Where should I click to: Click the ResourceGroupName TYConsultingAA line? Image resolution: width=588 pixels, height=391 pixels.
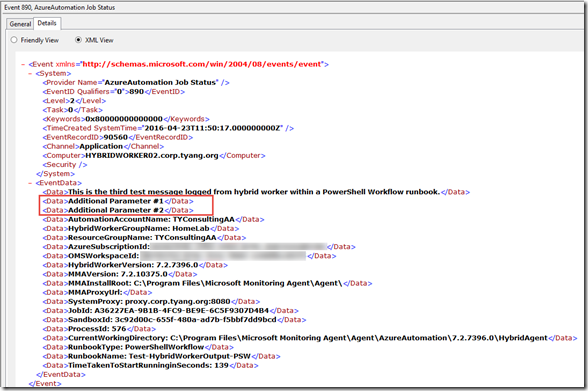(144, 238)
